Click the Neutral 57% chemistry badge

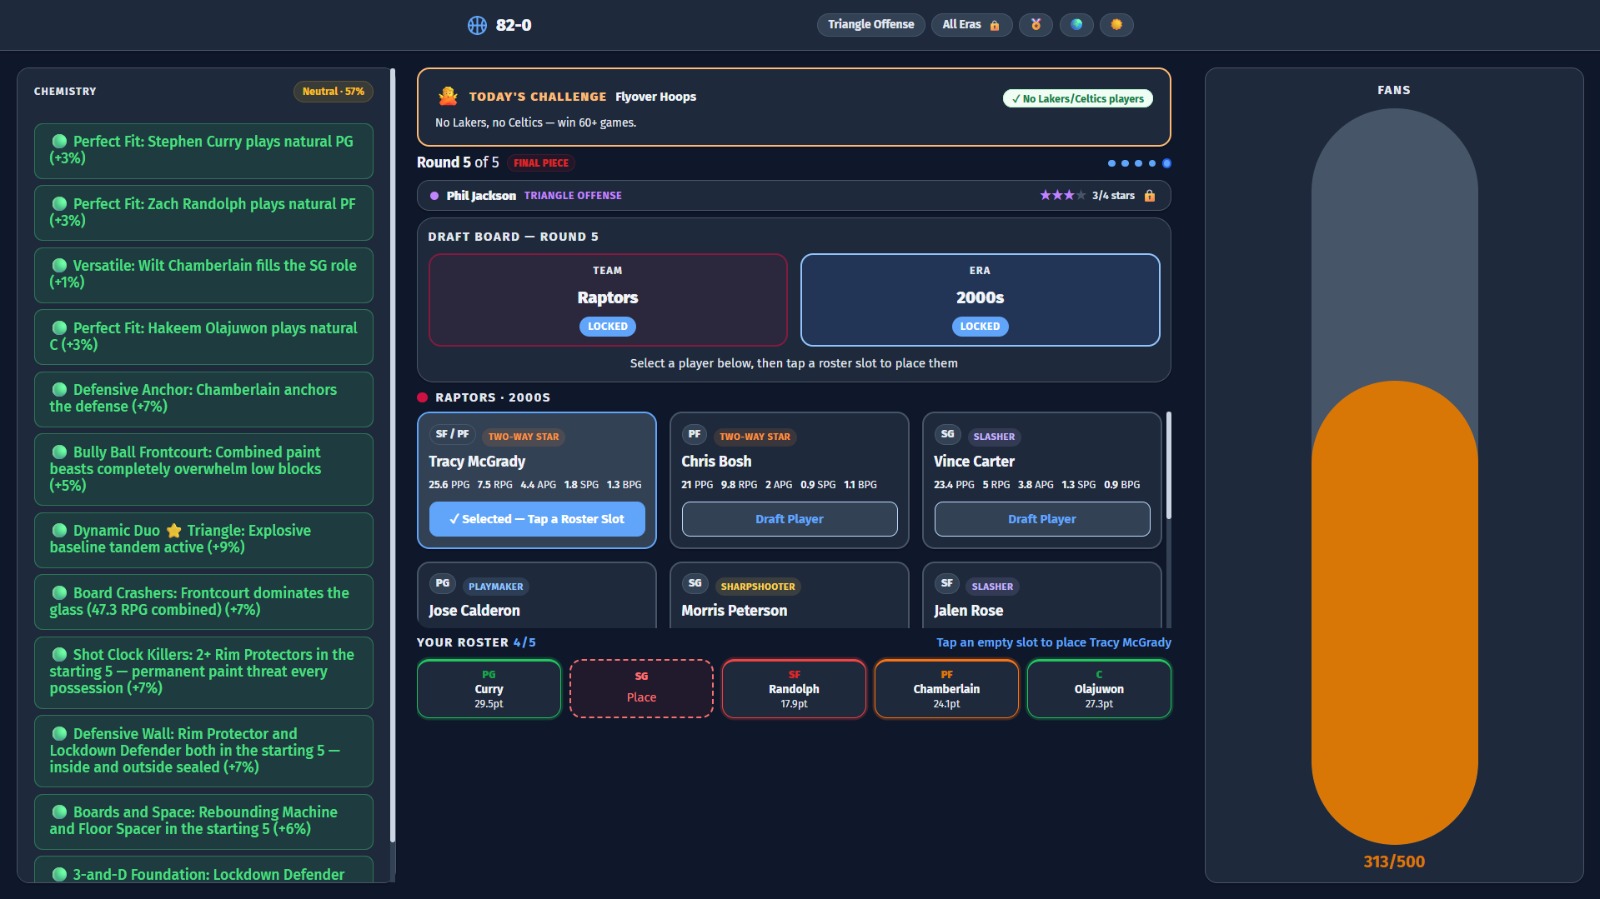(333, 91)
